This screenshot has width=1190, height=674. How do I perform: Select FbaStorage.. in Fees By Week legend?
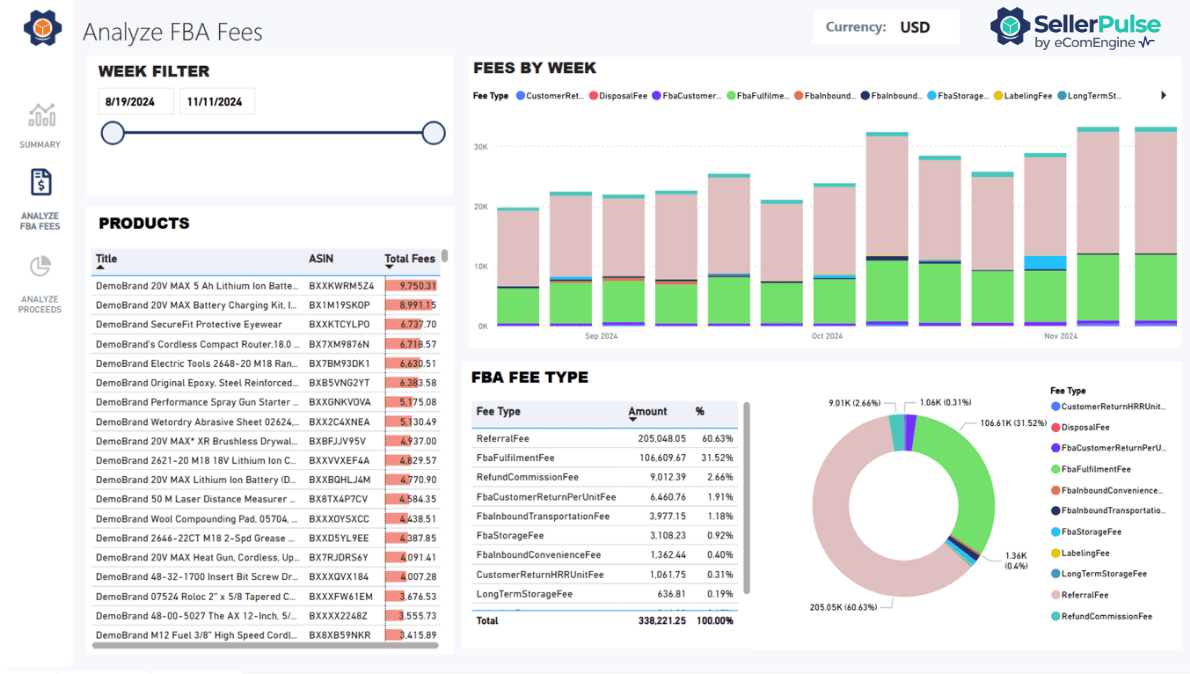(x=959, y=96)
